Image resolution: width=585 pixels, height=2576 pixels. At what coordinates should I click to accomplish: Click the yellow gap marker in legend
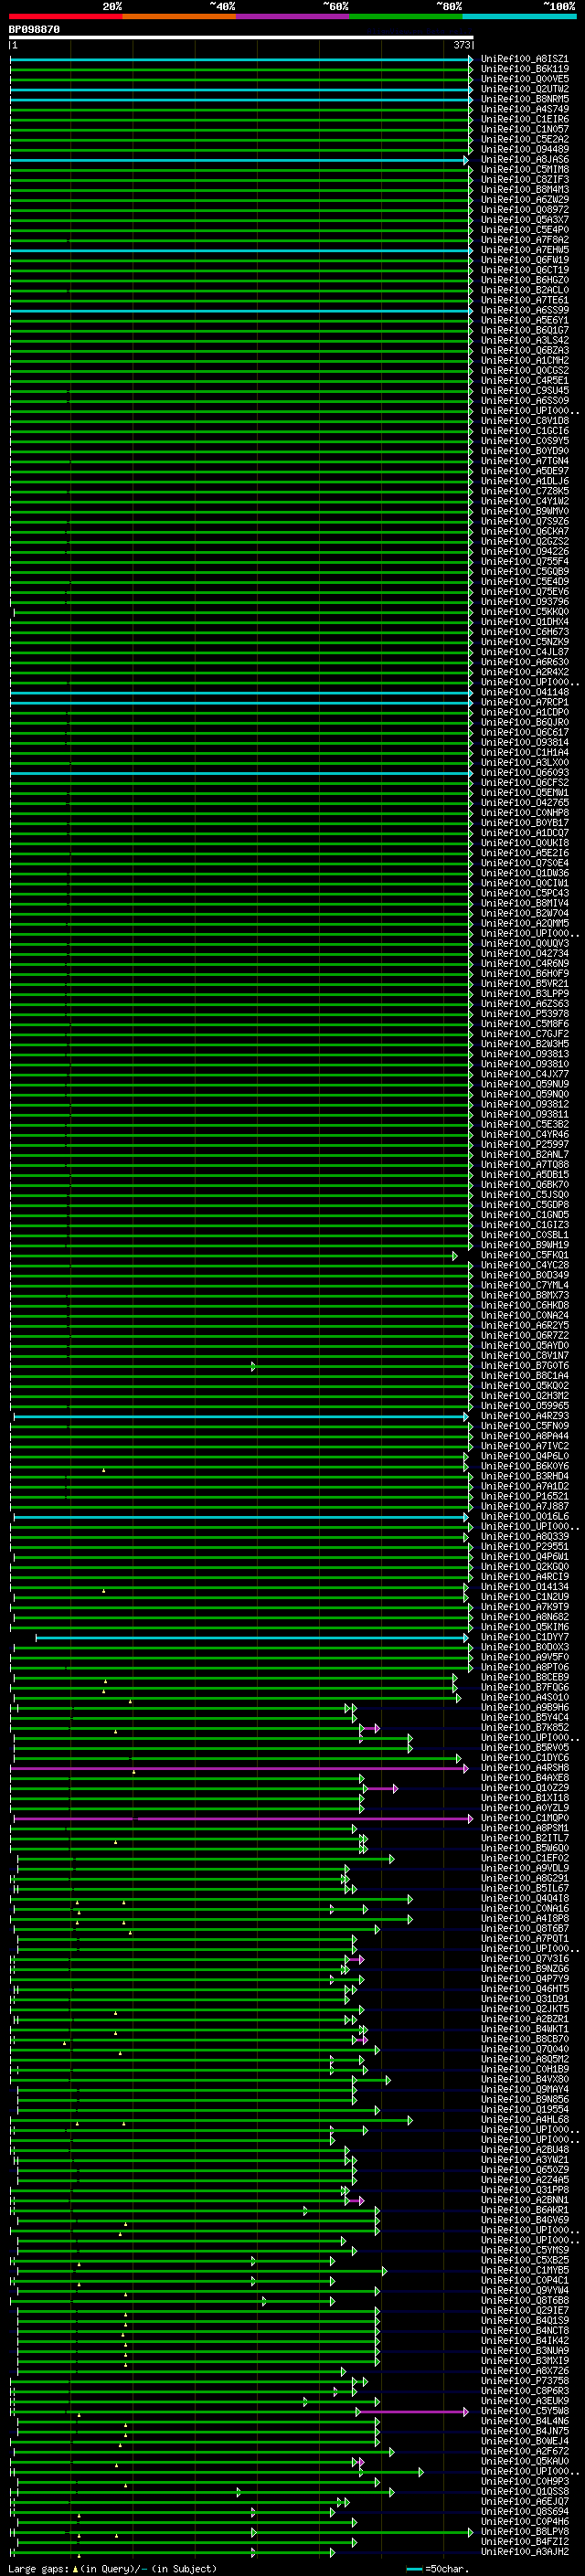point(75,2568)
